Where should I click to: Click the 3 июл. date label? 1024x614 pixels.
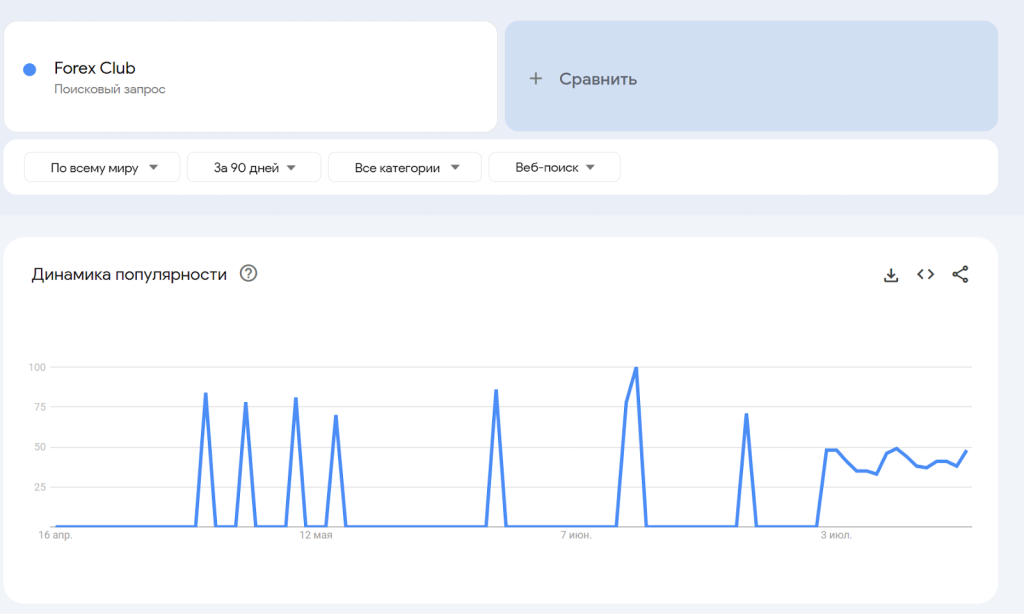coord(836,537)
